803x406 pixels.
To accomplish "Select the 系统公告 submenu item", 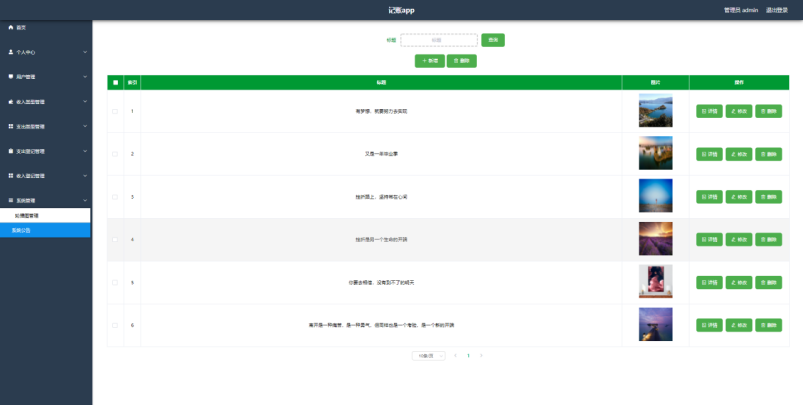I will (22, 230).
